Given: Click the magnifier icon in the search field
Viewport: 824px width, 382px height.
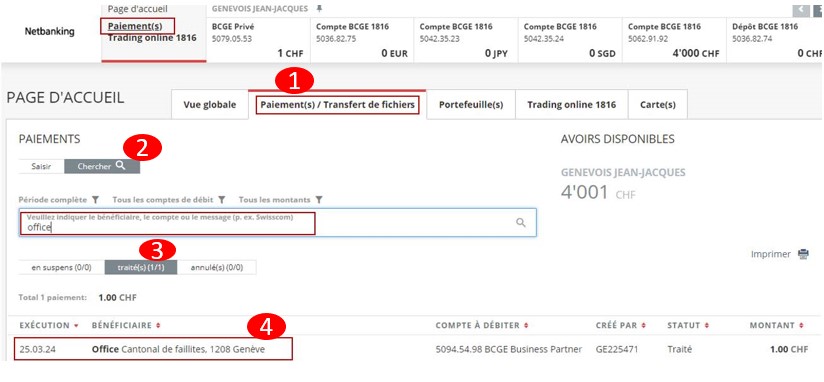Looking at the screenshot, I should (520, 223).
